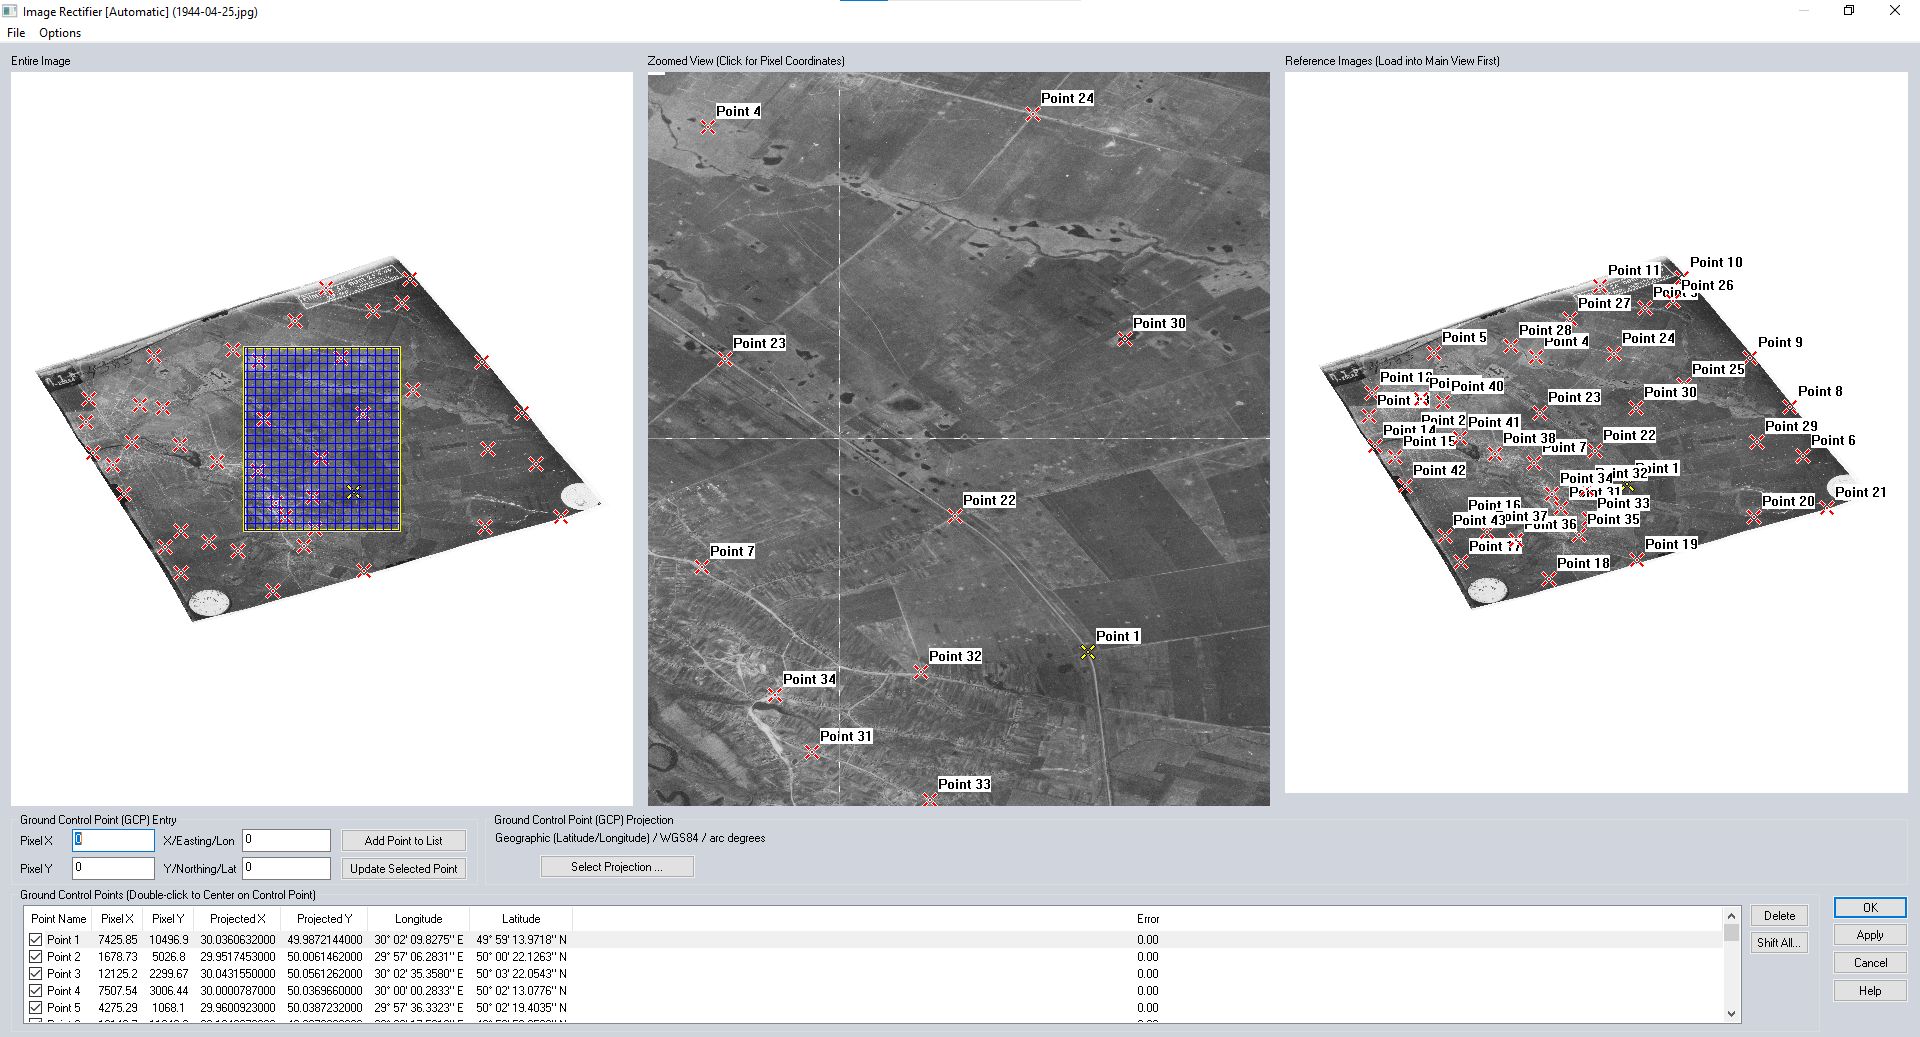Viewport: 1920px width, 1037px height.
Task: Click the Add Point to List button
Action: [x=403, y=841]
